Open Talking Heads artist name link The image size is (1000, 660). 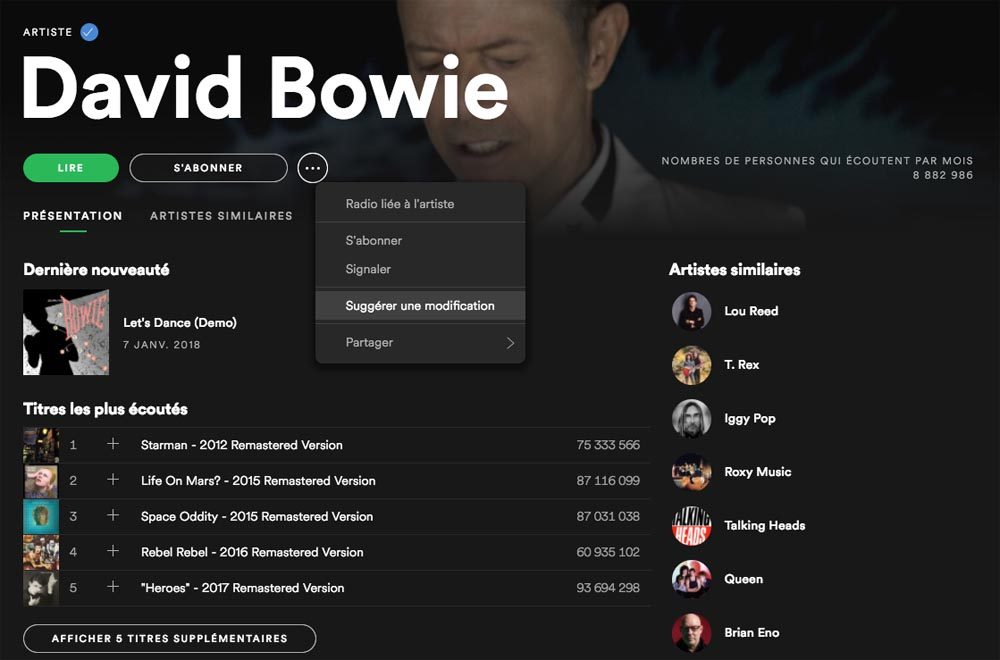click(765, 525)
